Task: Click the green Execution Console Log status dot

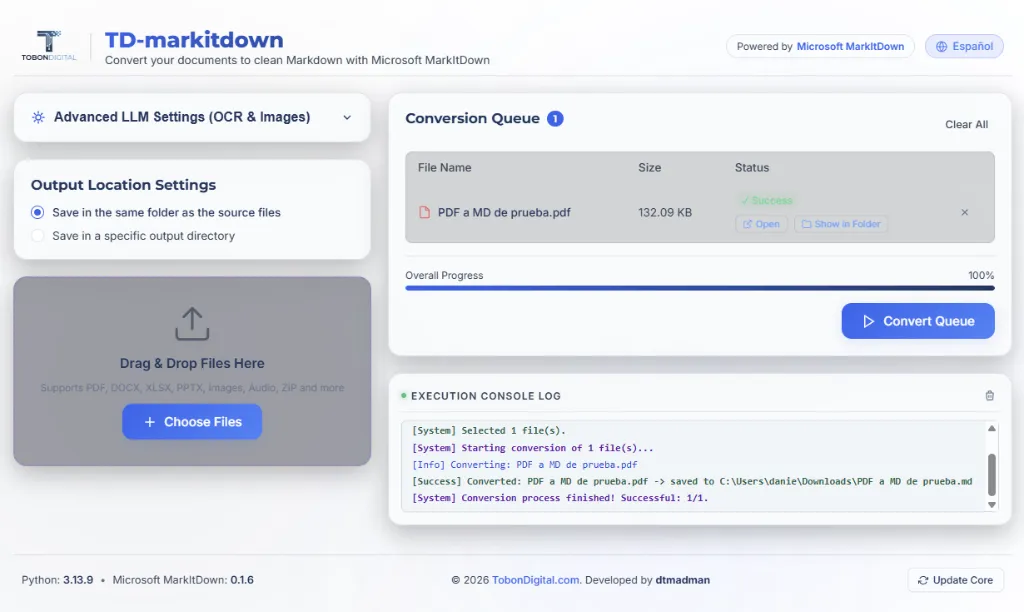Action: pyautogui.click(x=404, y=395)
